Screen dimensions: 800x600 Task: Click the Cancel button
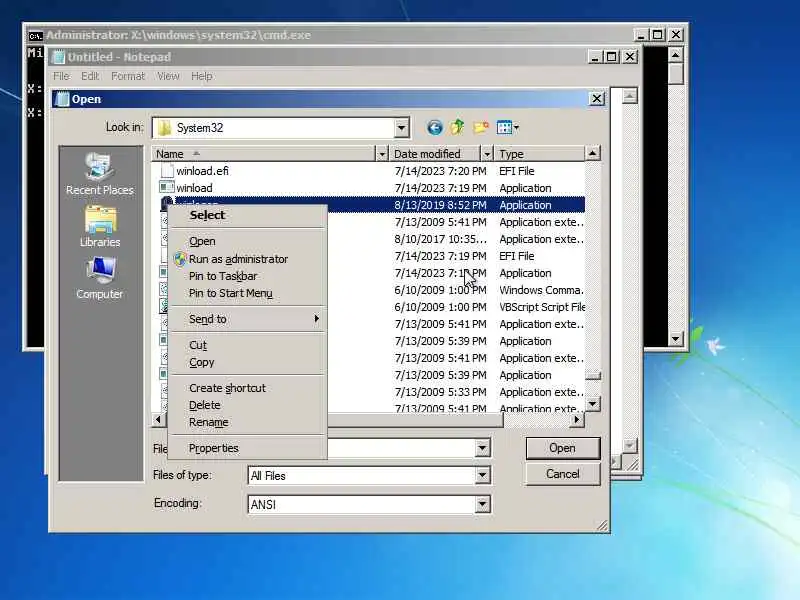click(x=563, y=474)
